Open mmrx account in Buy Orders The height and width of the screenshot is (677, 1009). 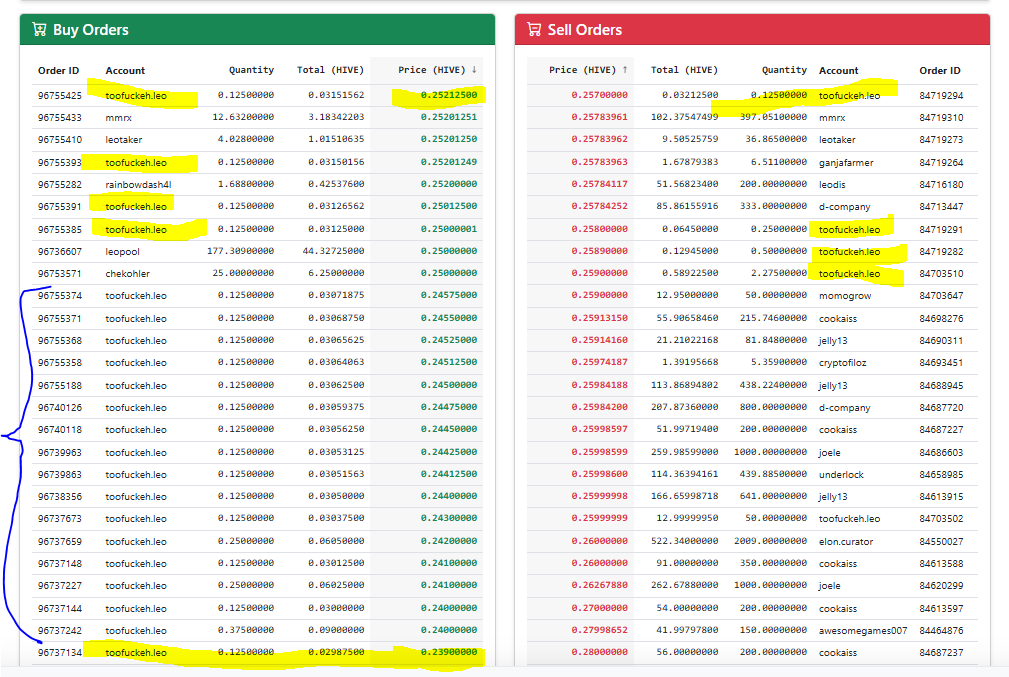click(x=118, y=118)
